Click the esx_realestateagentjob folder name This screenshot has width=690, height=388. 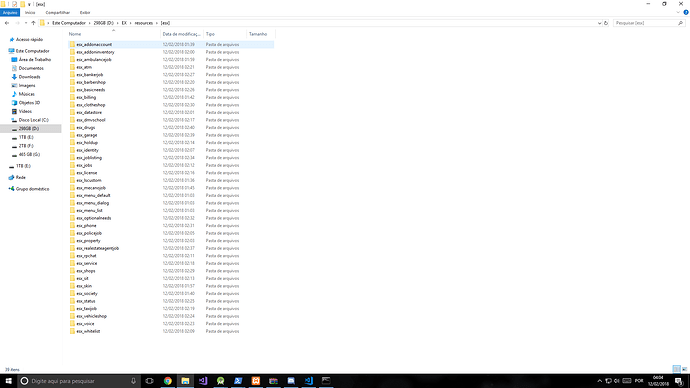(x=97, y=248)
